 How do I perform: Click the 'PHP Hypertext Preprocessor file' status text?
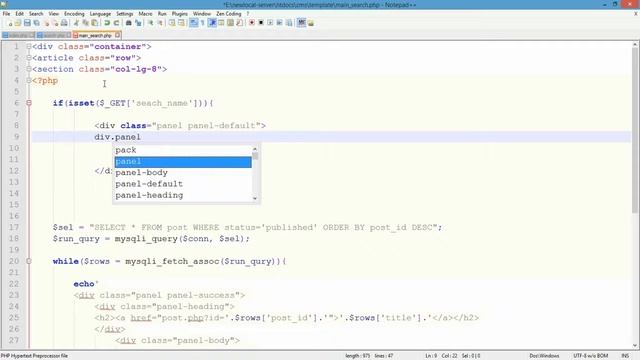pos(34,356)
